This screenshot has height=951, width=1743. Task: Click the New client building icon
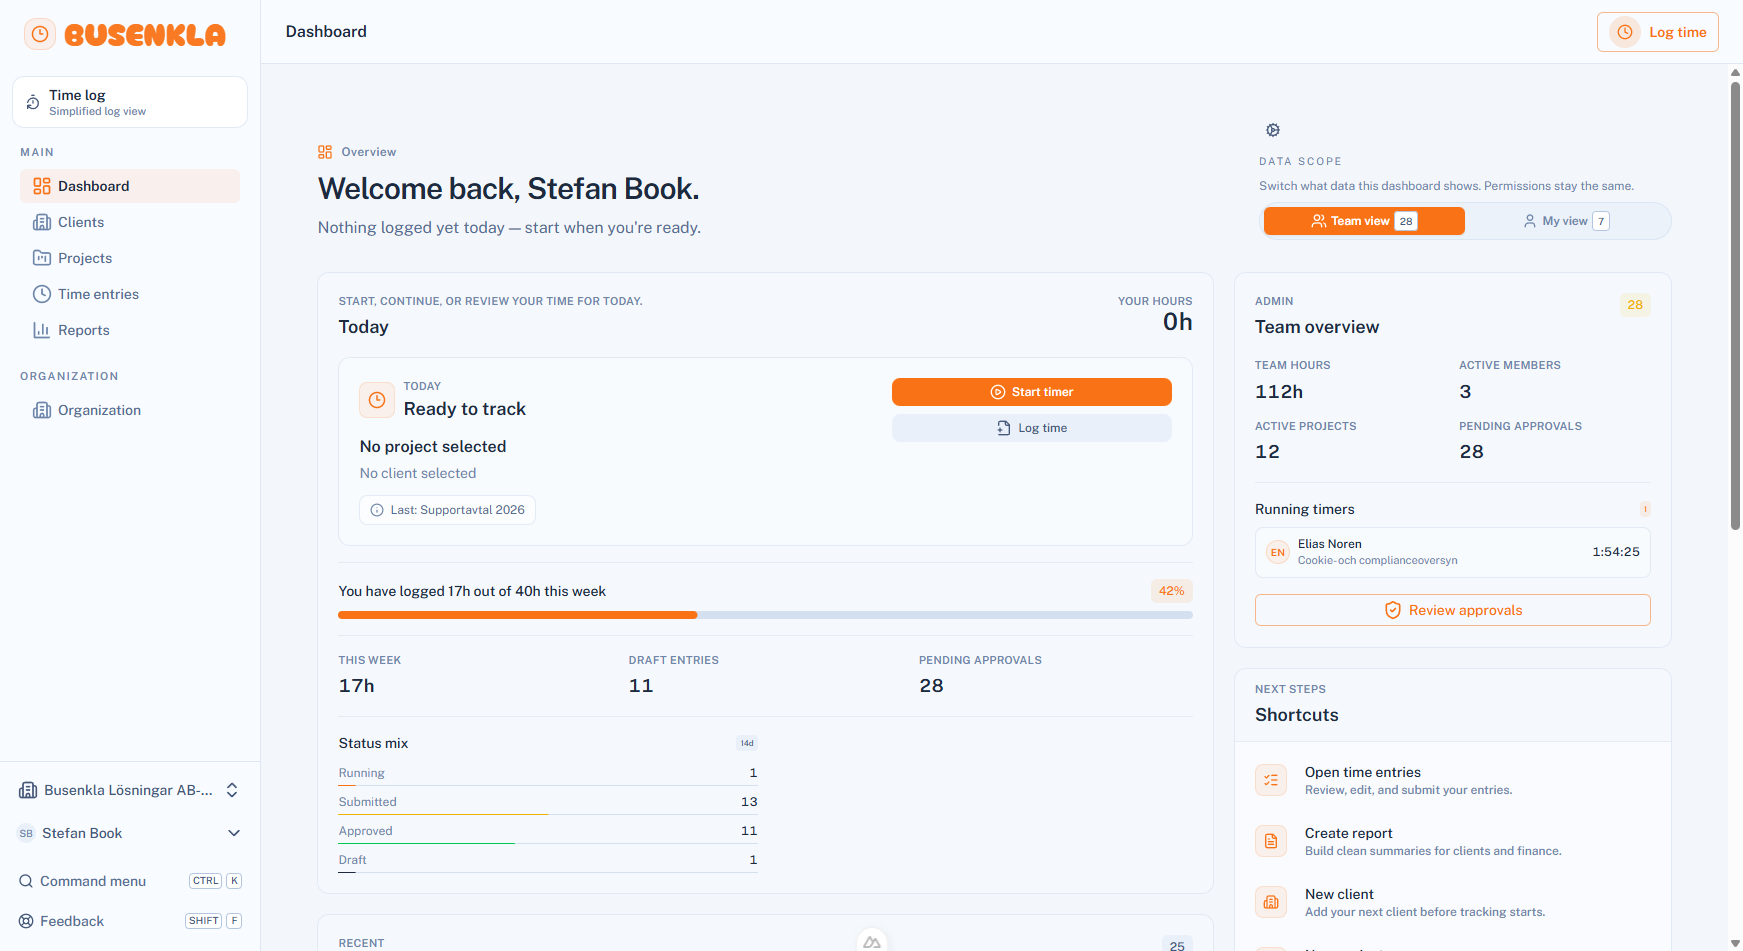(1271, 902)
